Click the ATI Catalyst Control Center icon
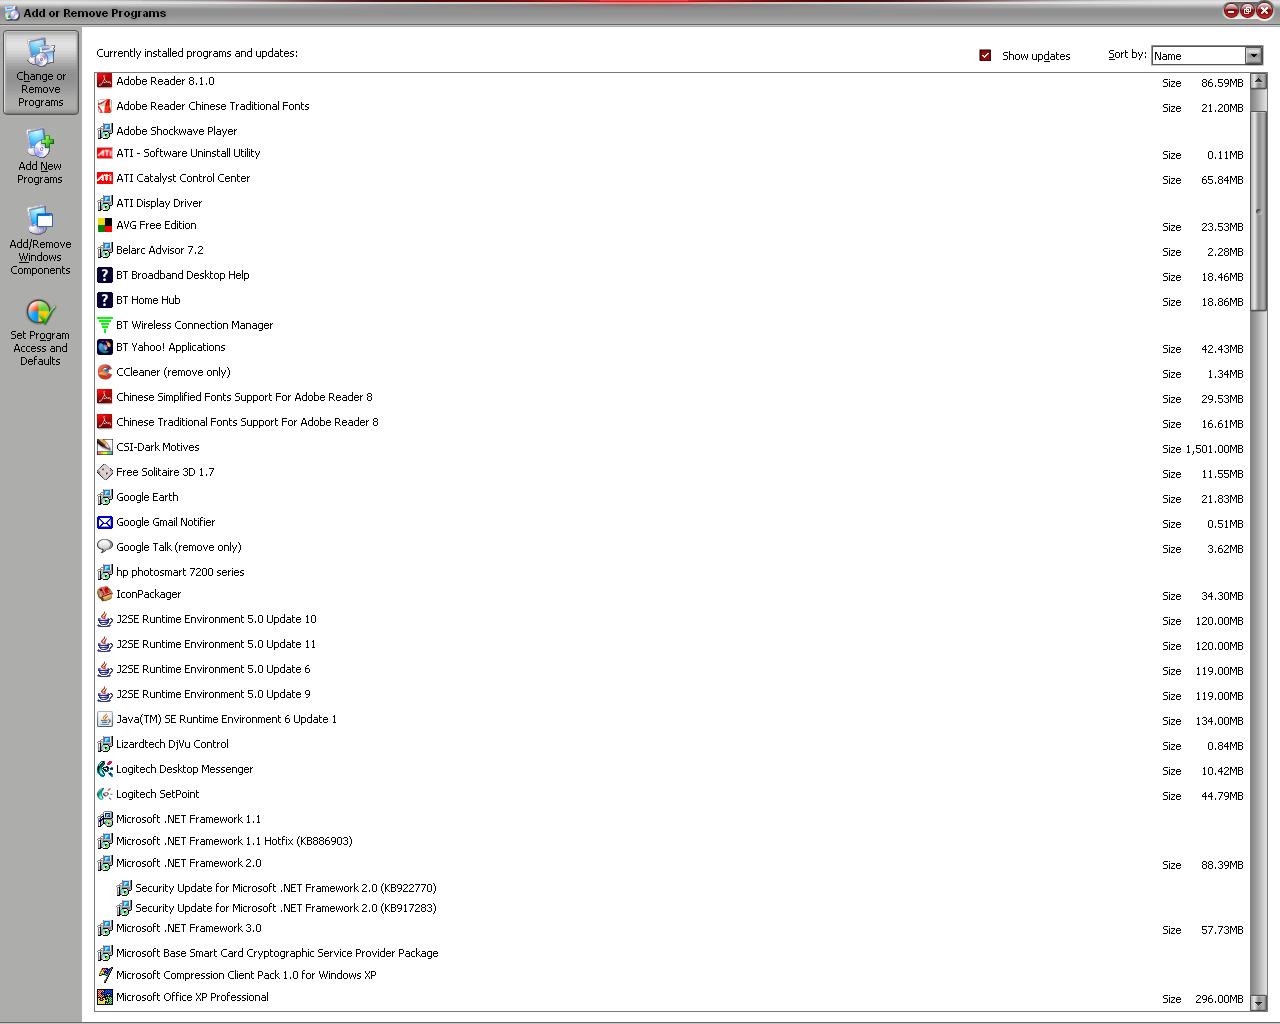 point(104,178)
